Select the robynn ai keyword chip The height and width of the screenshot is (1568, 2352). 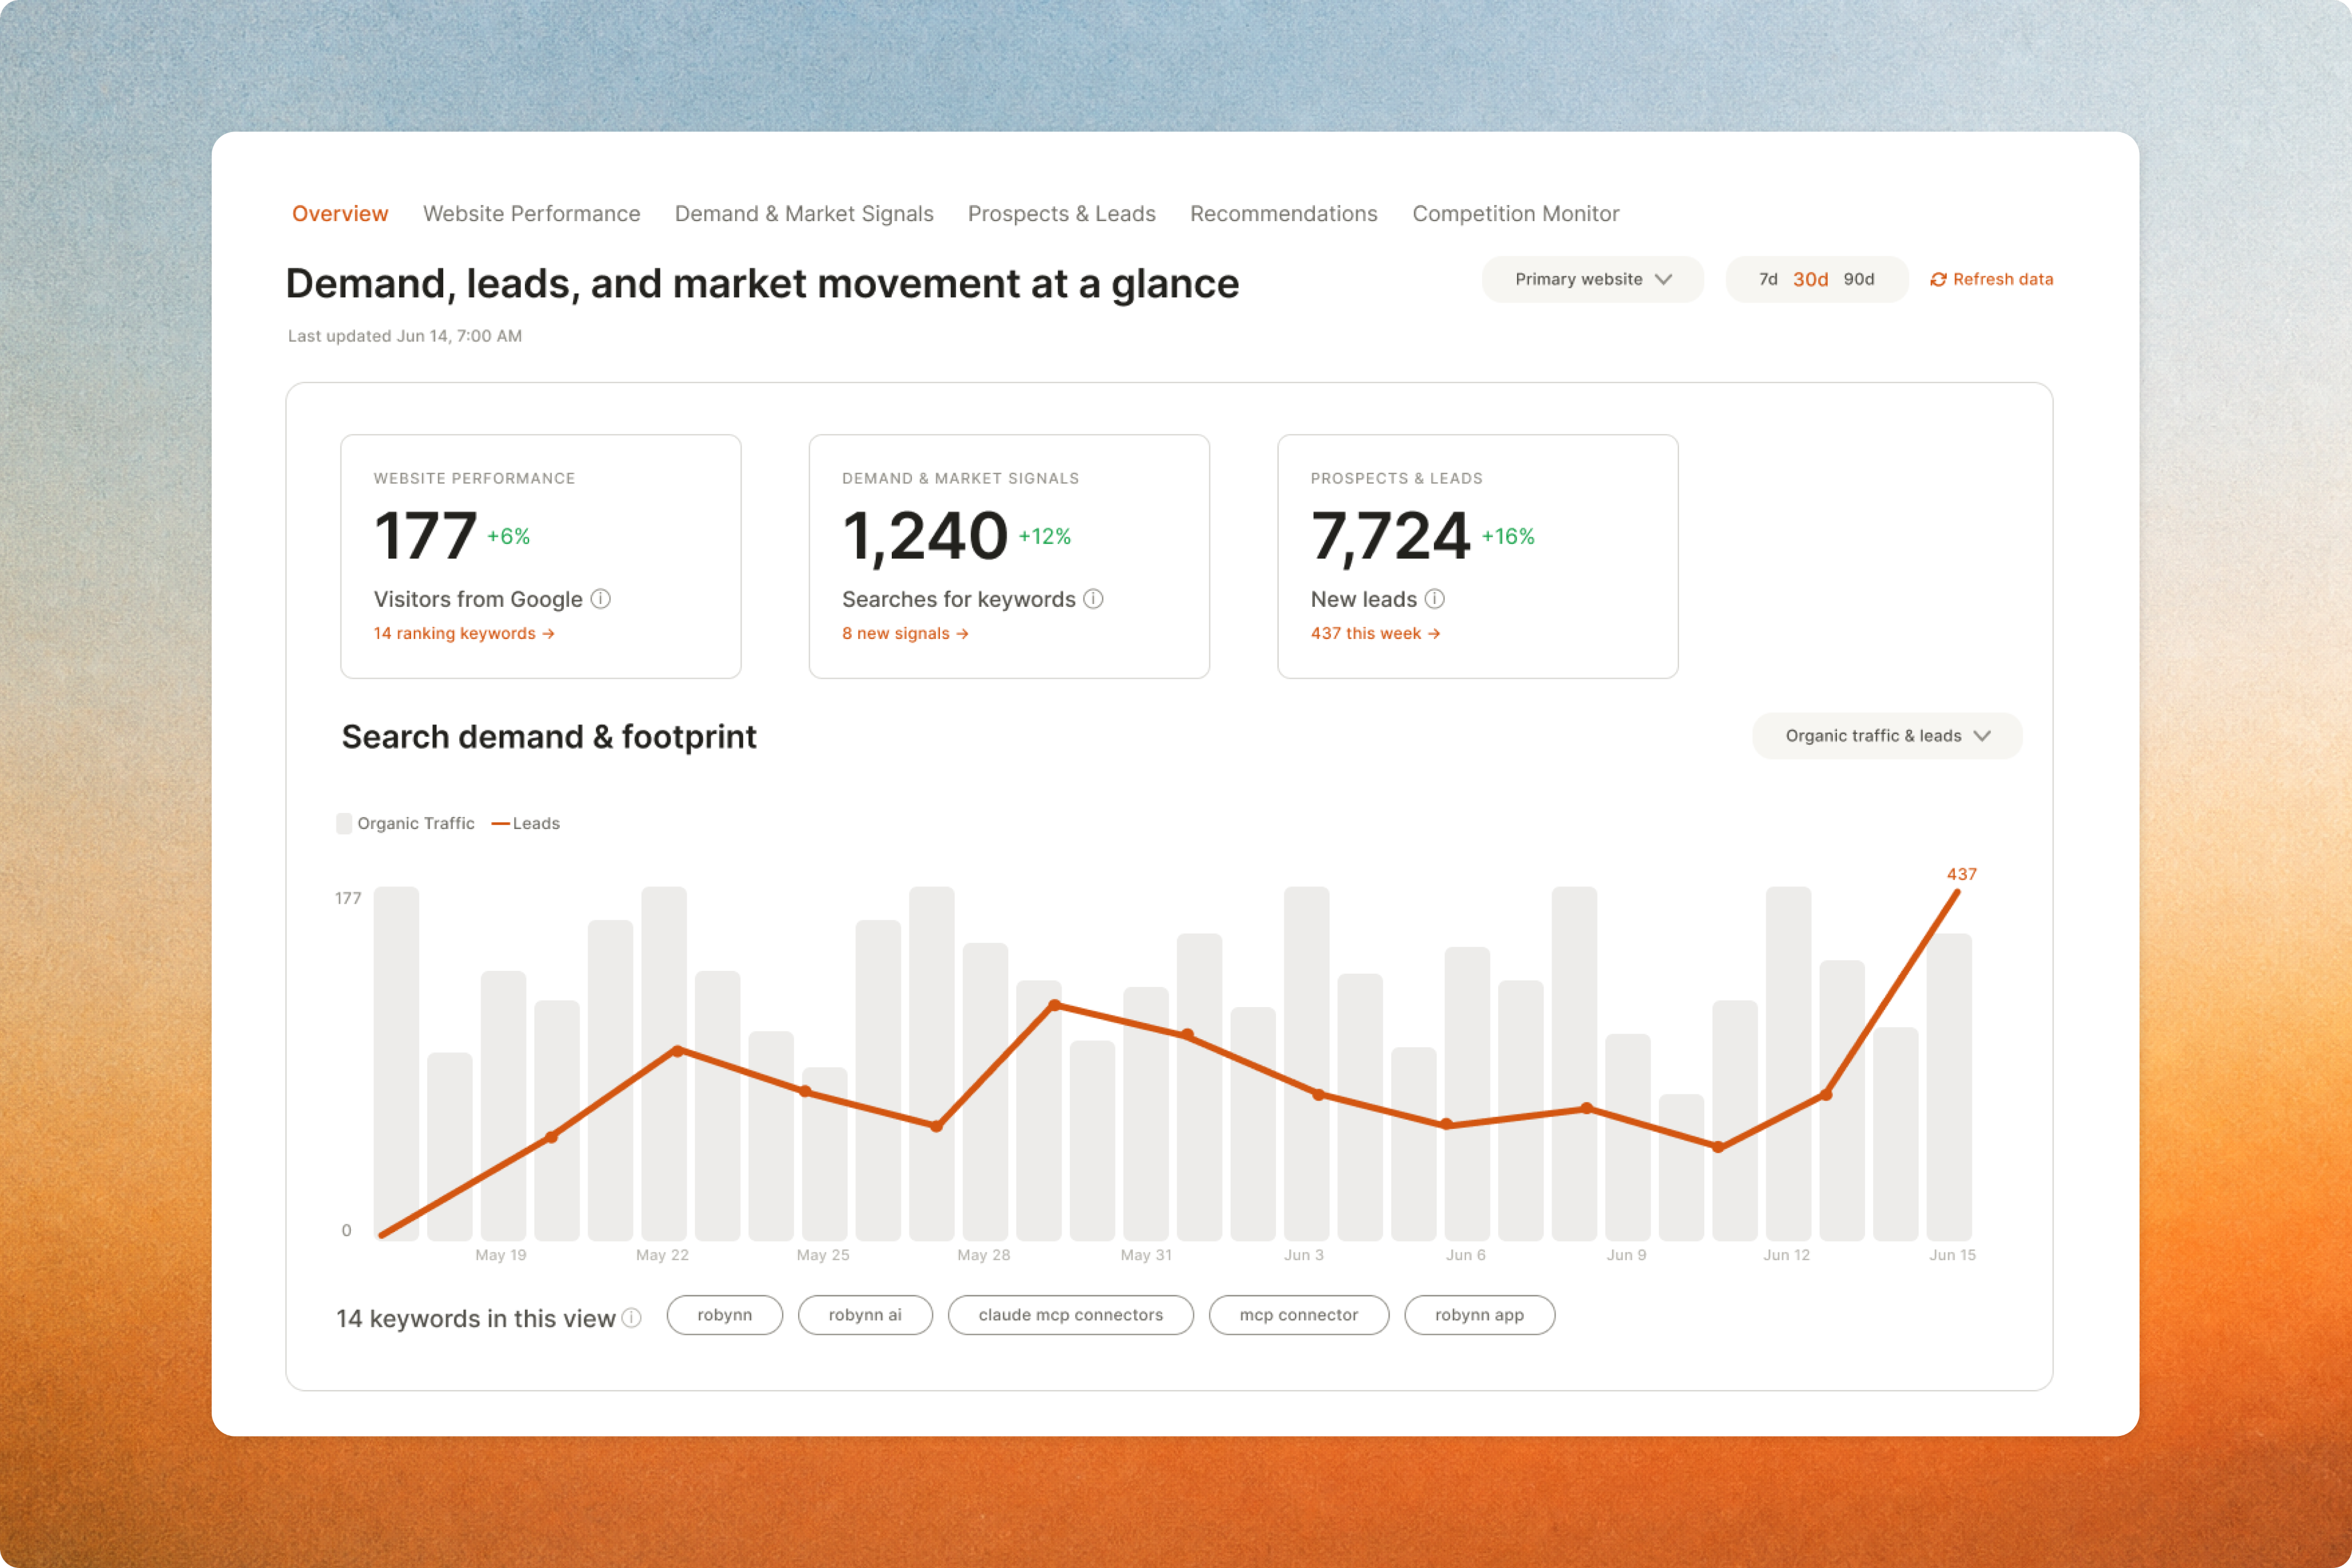[x=865, y=1315]
